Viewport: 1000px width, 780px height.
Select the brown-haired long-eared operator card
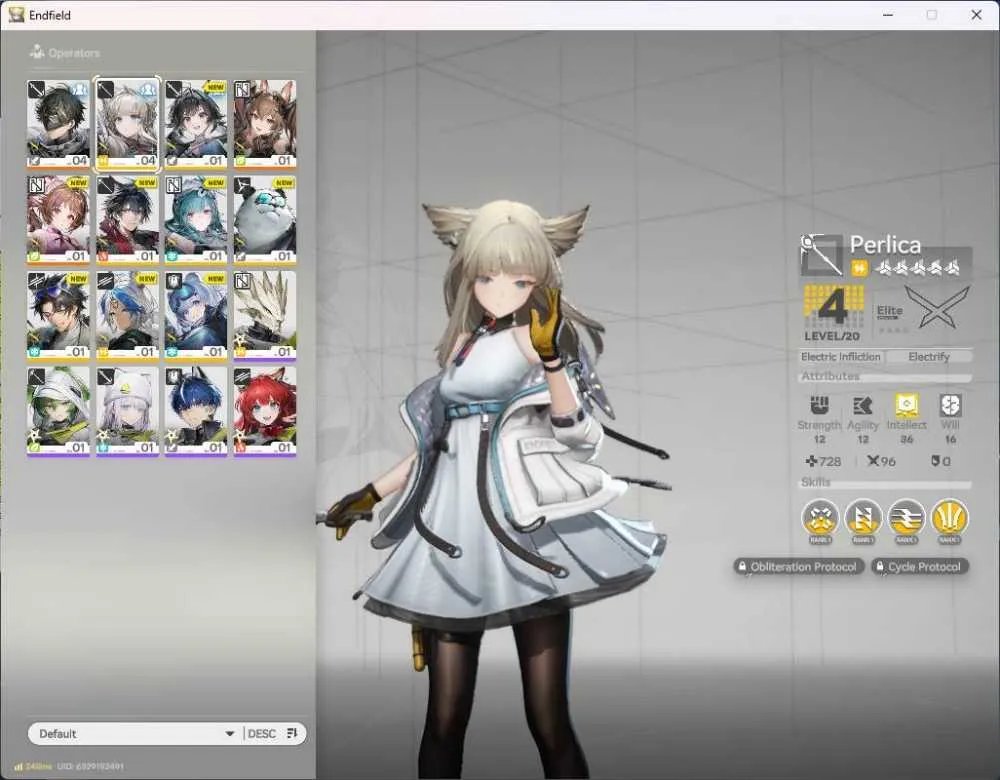pyautogui.click(x=265, y=124)
